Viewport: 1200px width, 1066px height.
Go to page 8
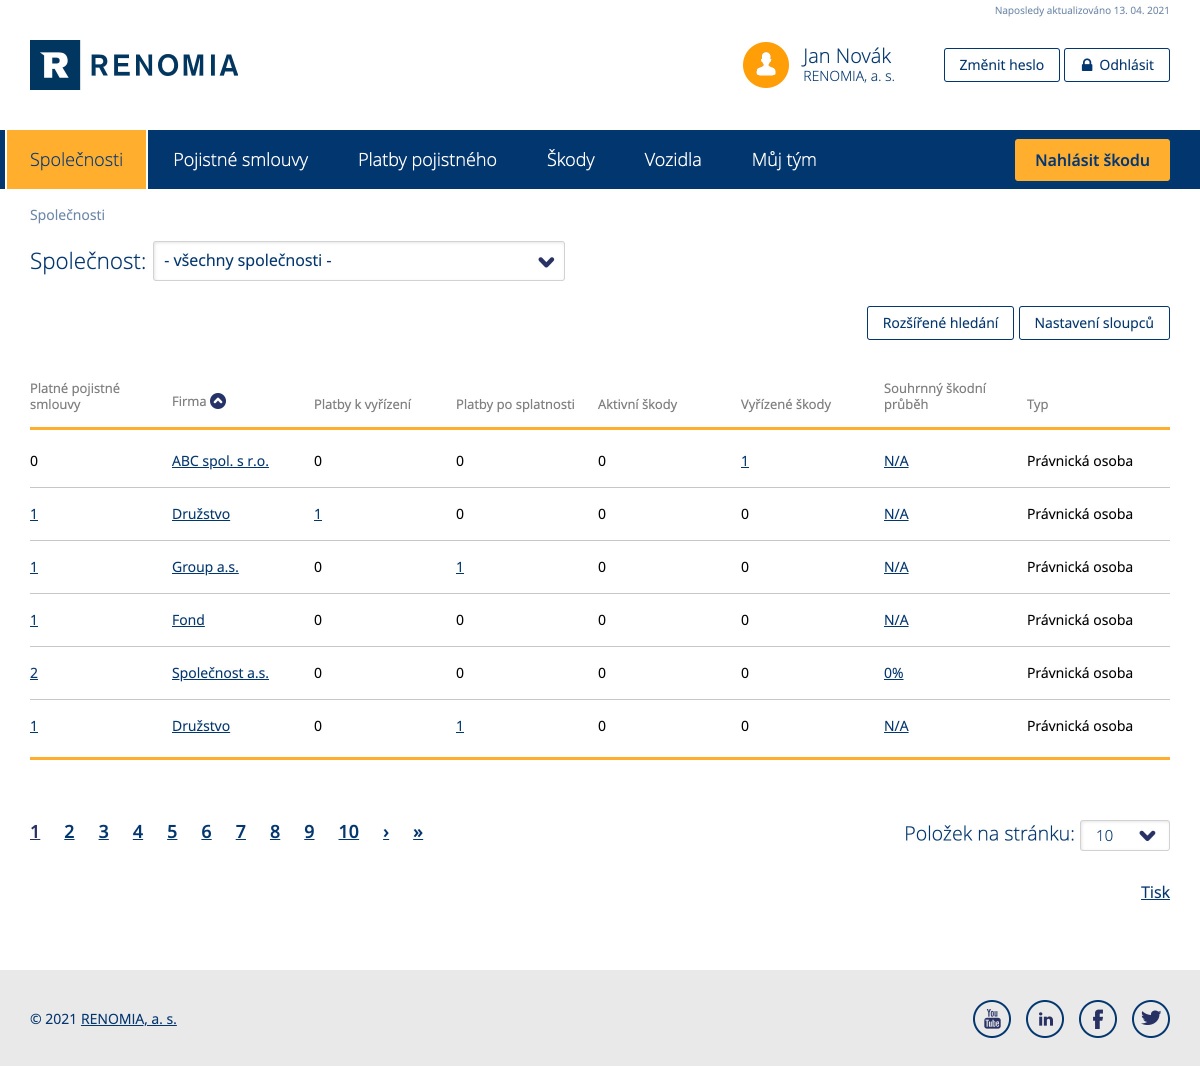click(275, 832)
